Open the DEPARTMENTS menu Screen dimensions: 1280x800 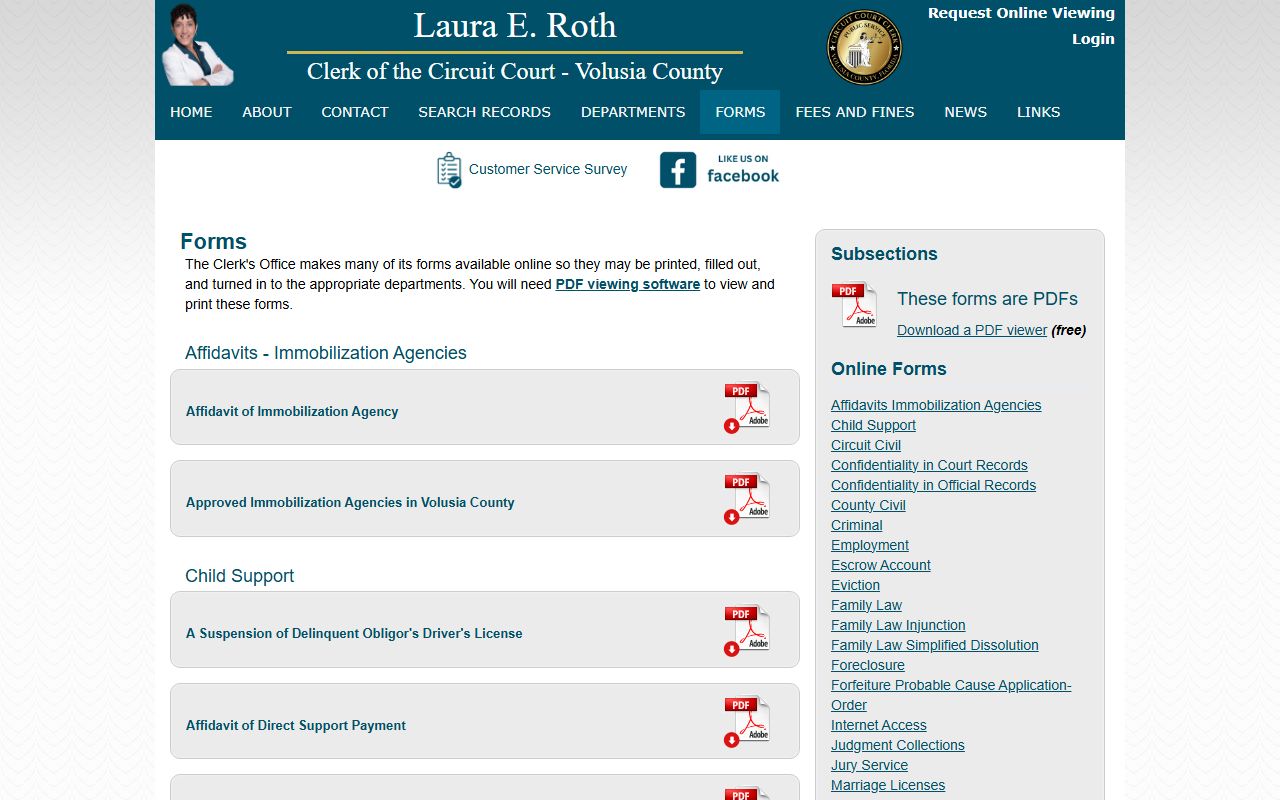pos(633,112)
